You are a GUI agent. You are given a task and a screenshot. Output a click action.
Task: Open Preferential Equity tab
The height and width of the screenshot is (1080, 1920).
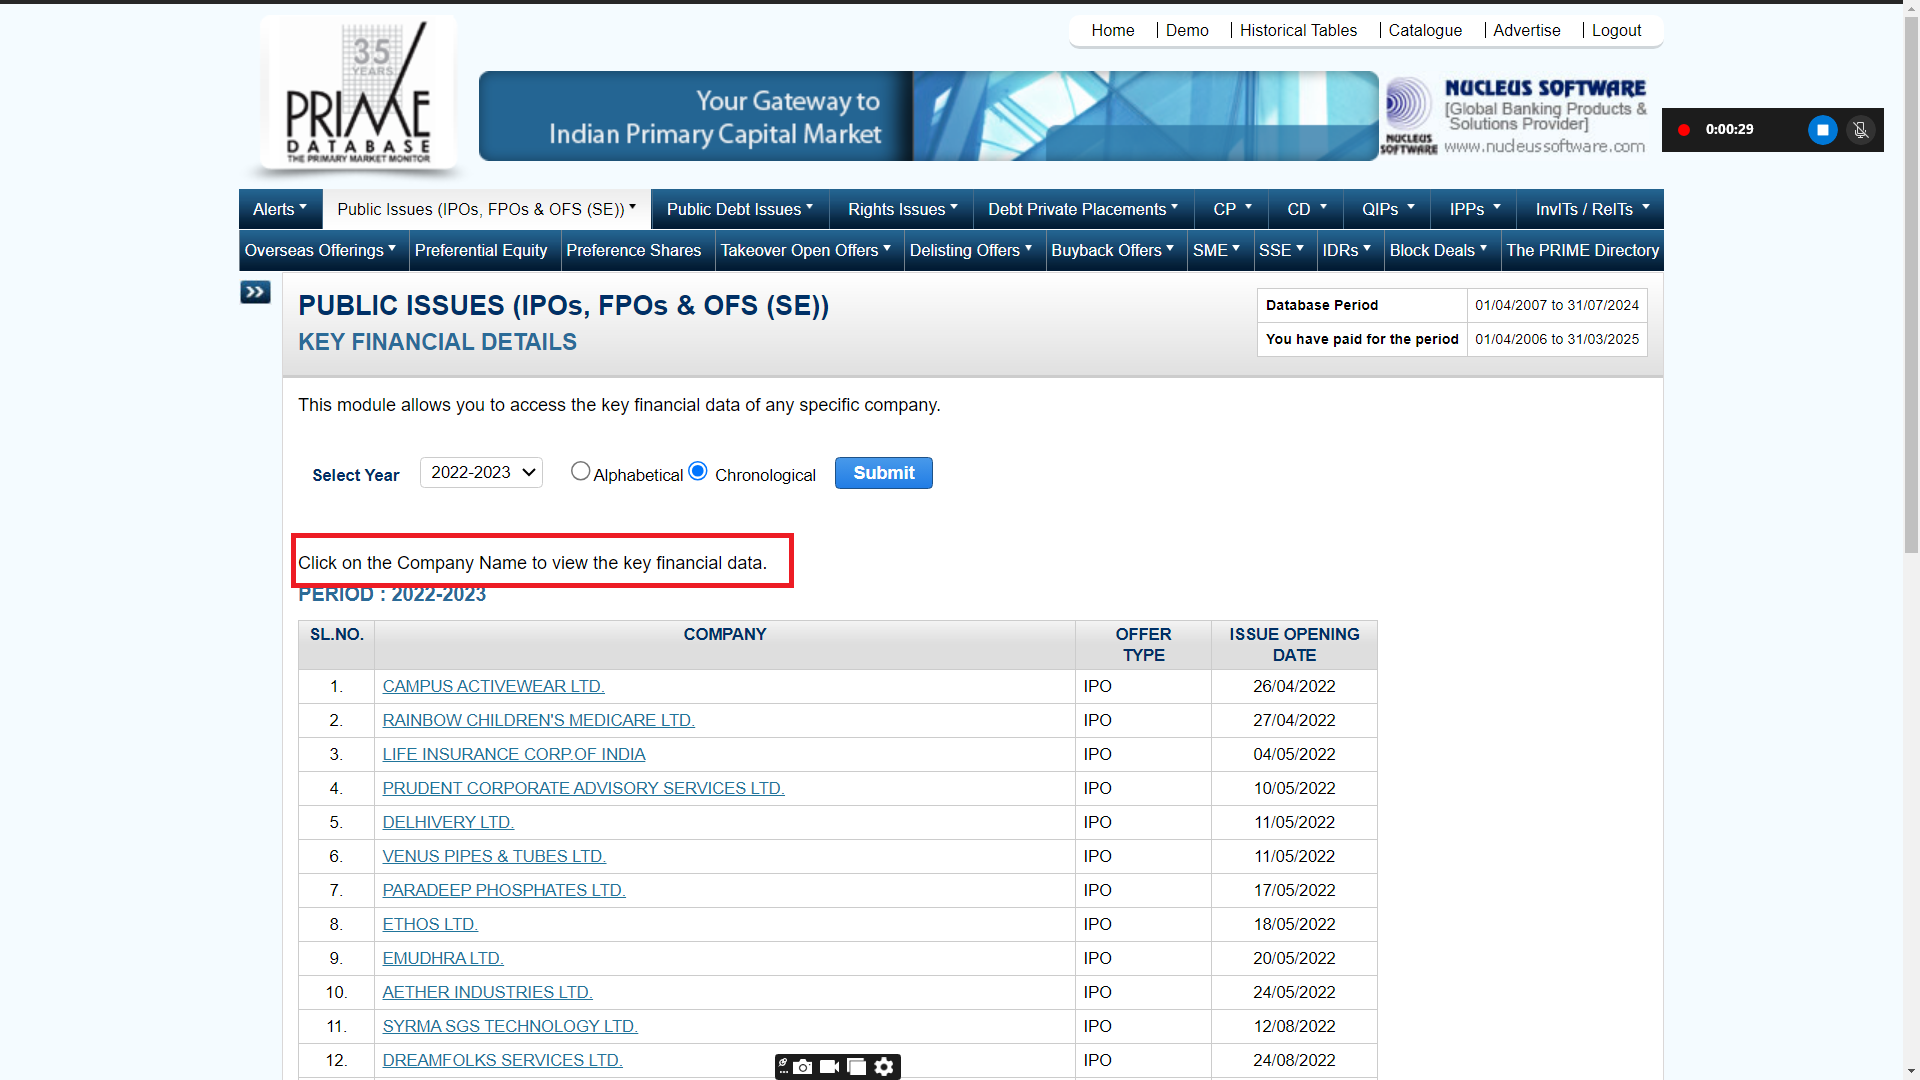point(481,250)
